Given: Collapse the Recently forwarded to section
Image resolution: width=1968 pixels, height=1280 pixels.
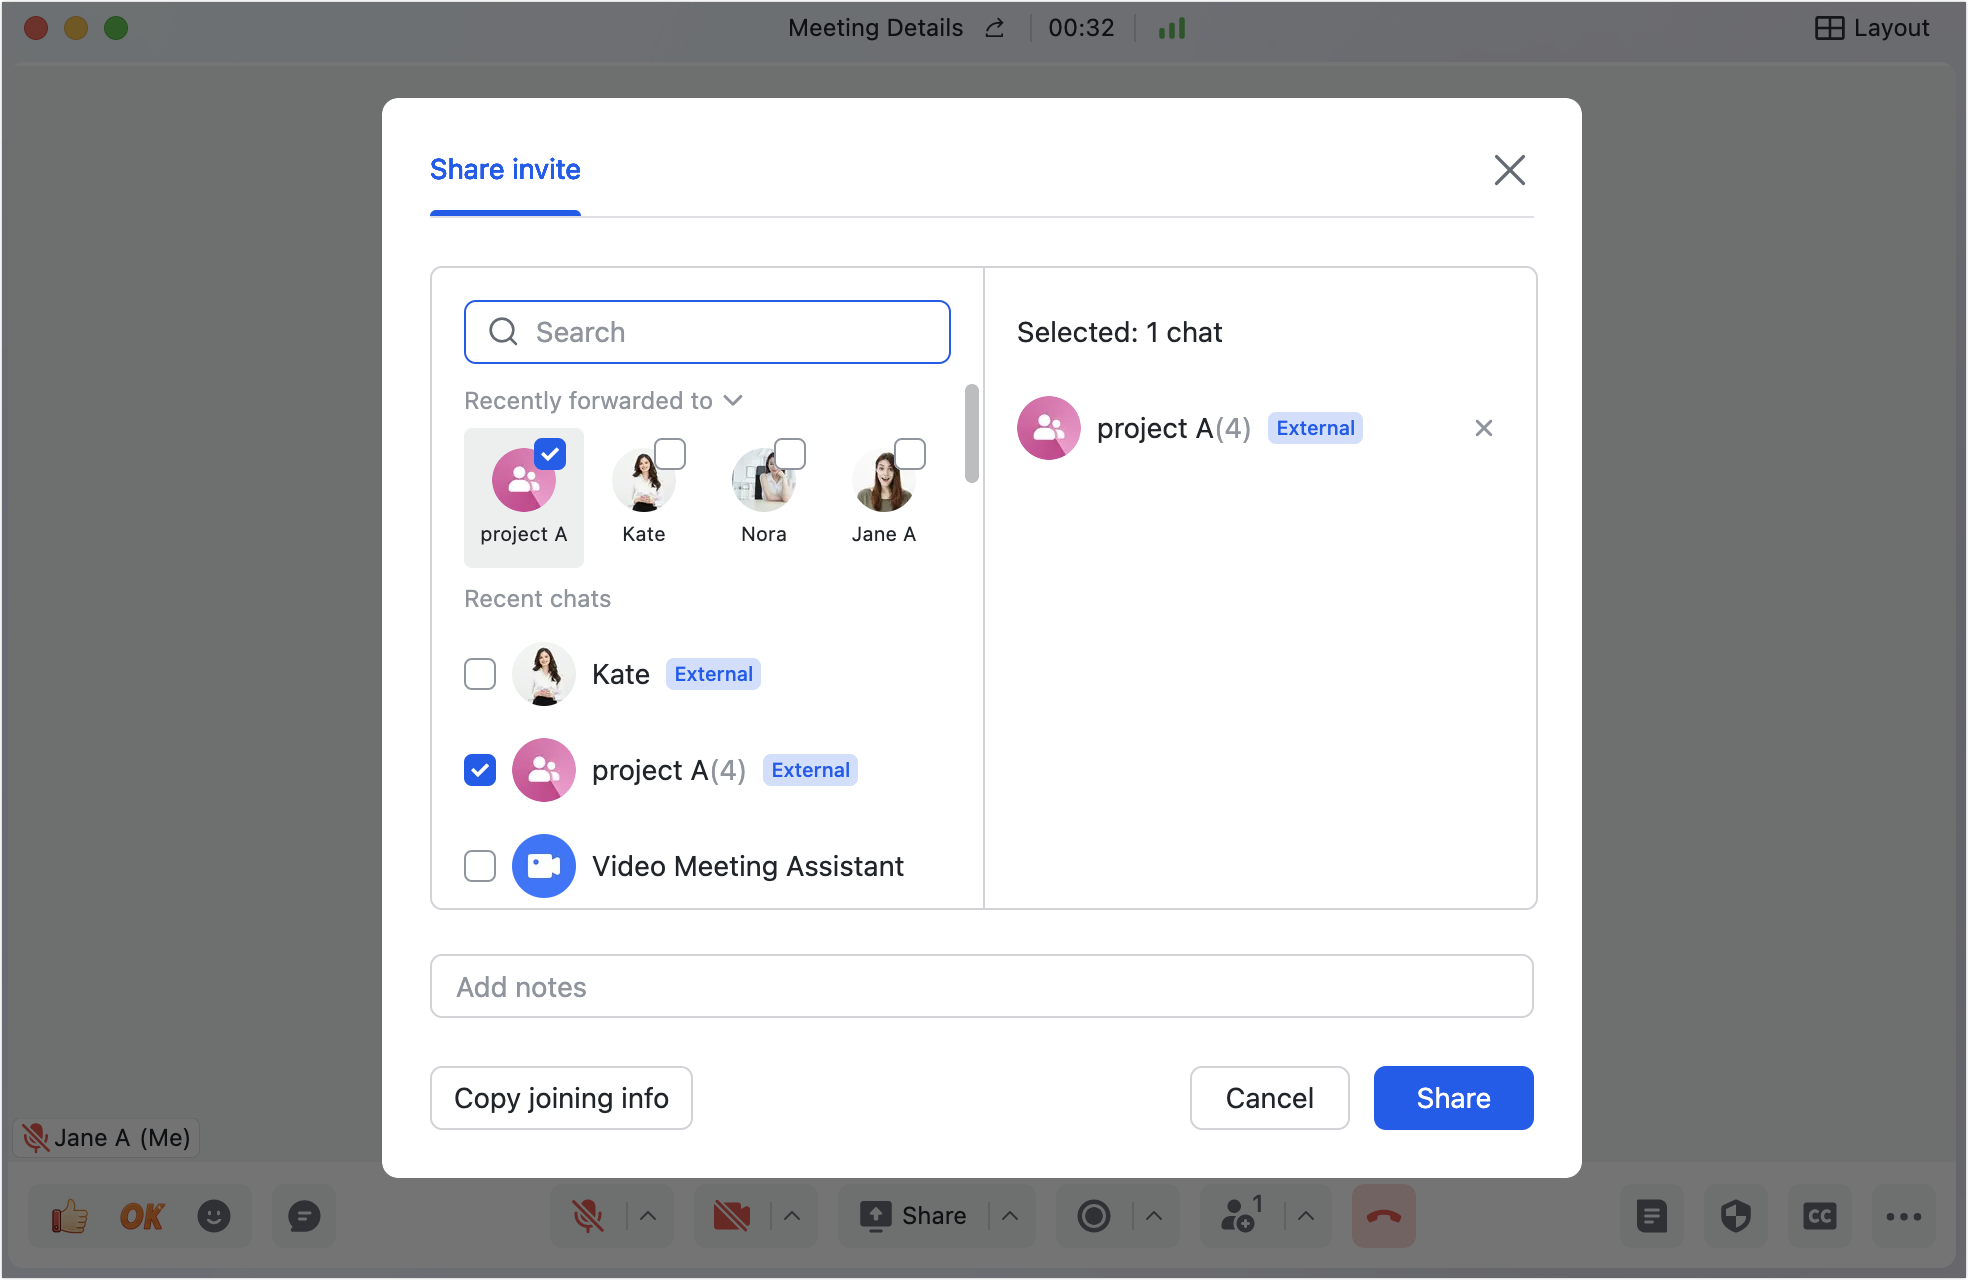Looking at the screenshot, I should click(x=733, y=401).
